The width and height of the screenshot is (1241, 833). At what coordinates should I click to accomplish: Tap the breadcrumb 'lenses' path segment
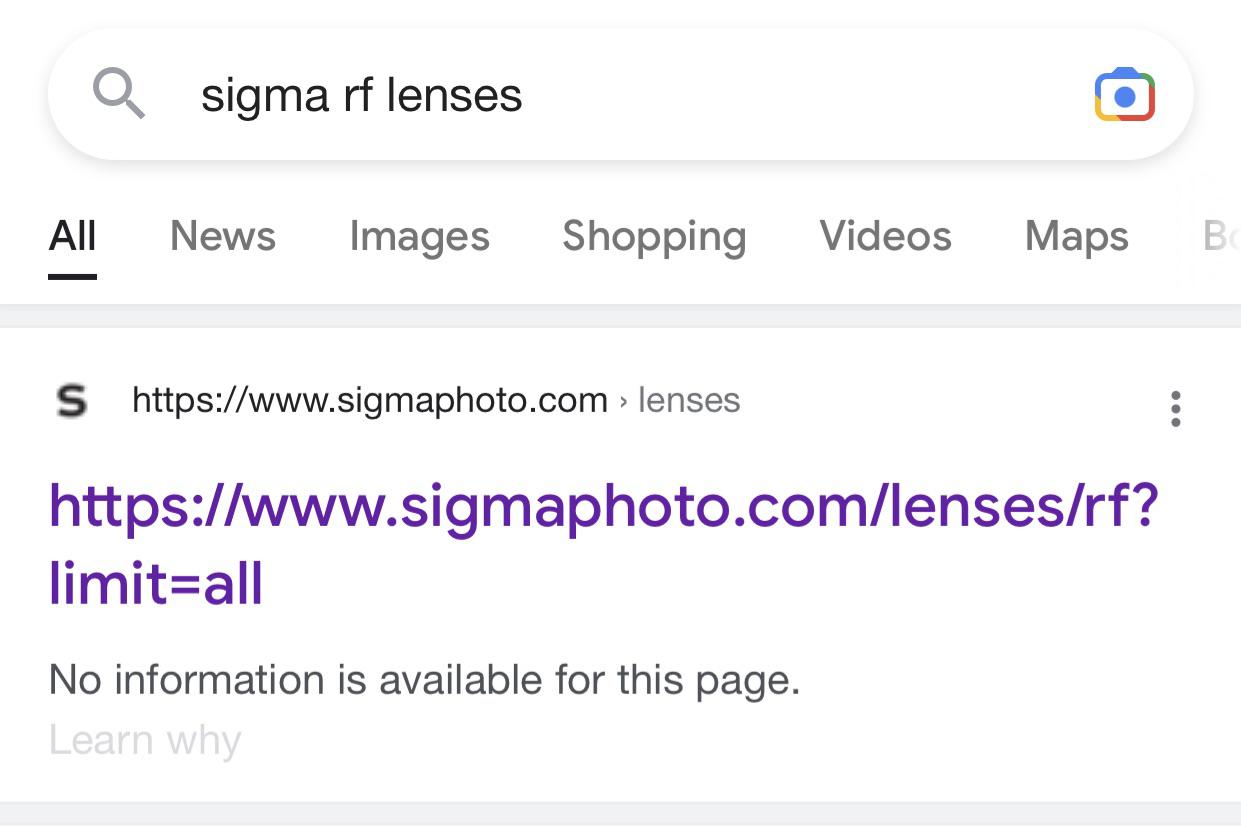click(x=689, y=399)
